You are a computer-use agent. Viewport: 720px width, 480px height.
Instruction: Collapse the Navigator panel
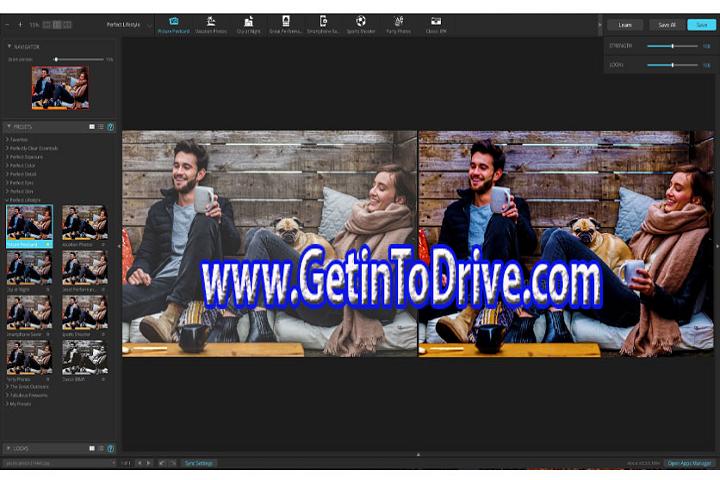(x=9, y=46)
